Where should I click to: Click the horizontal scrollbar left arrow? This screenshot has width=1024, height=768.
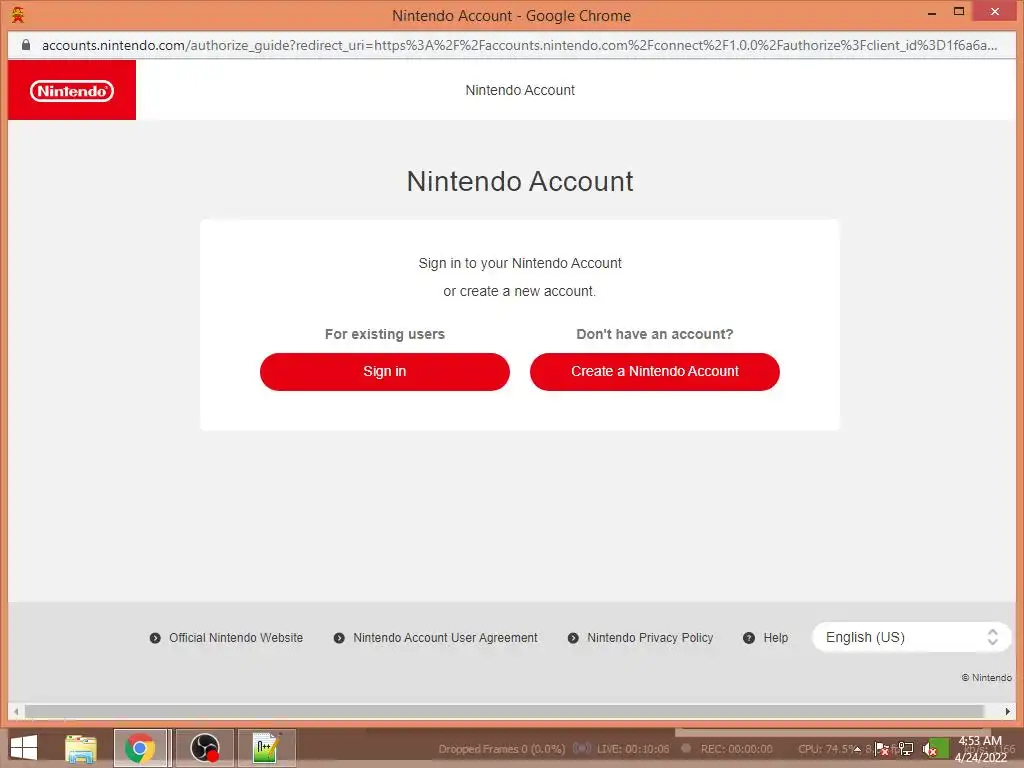click(x=16, y=711)
